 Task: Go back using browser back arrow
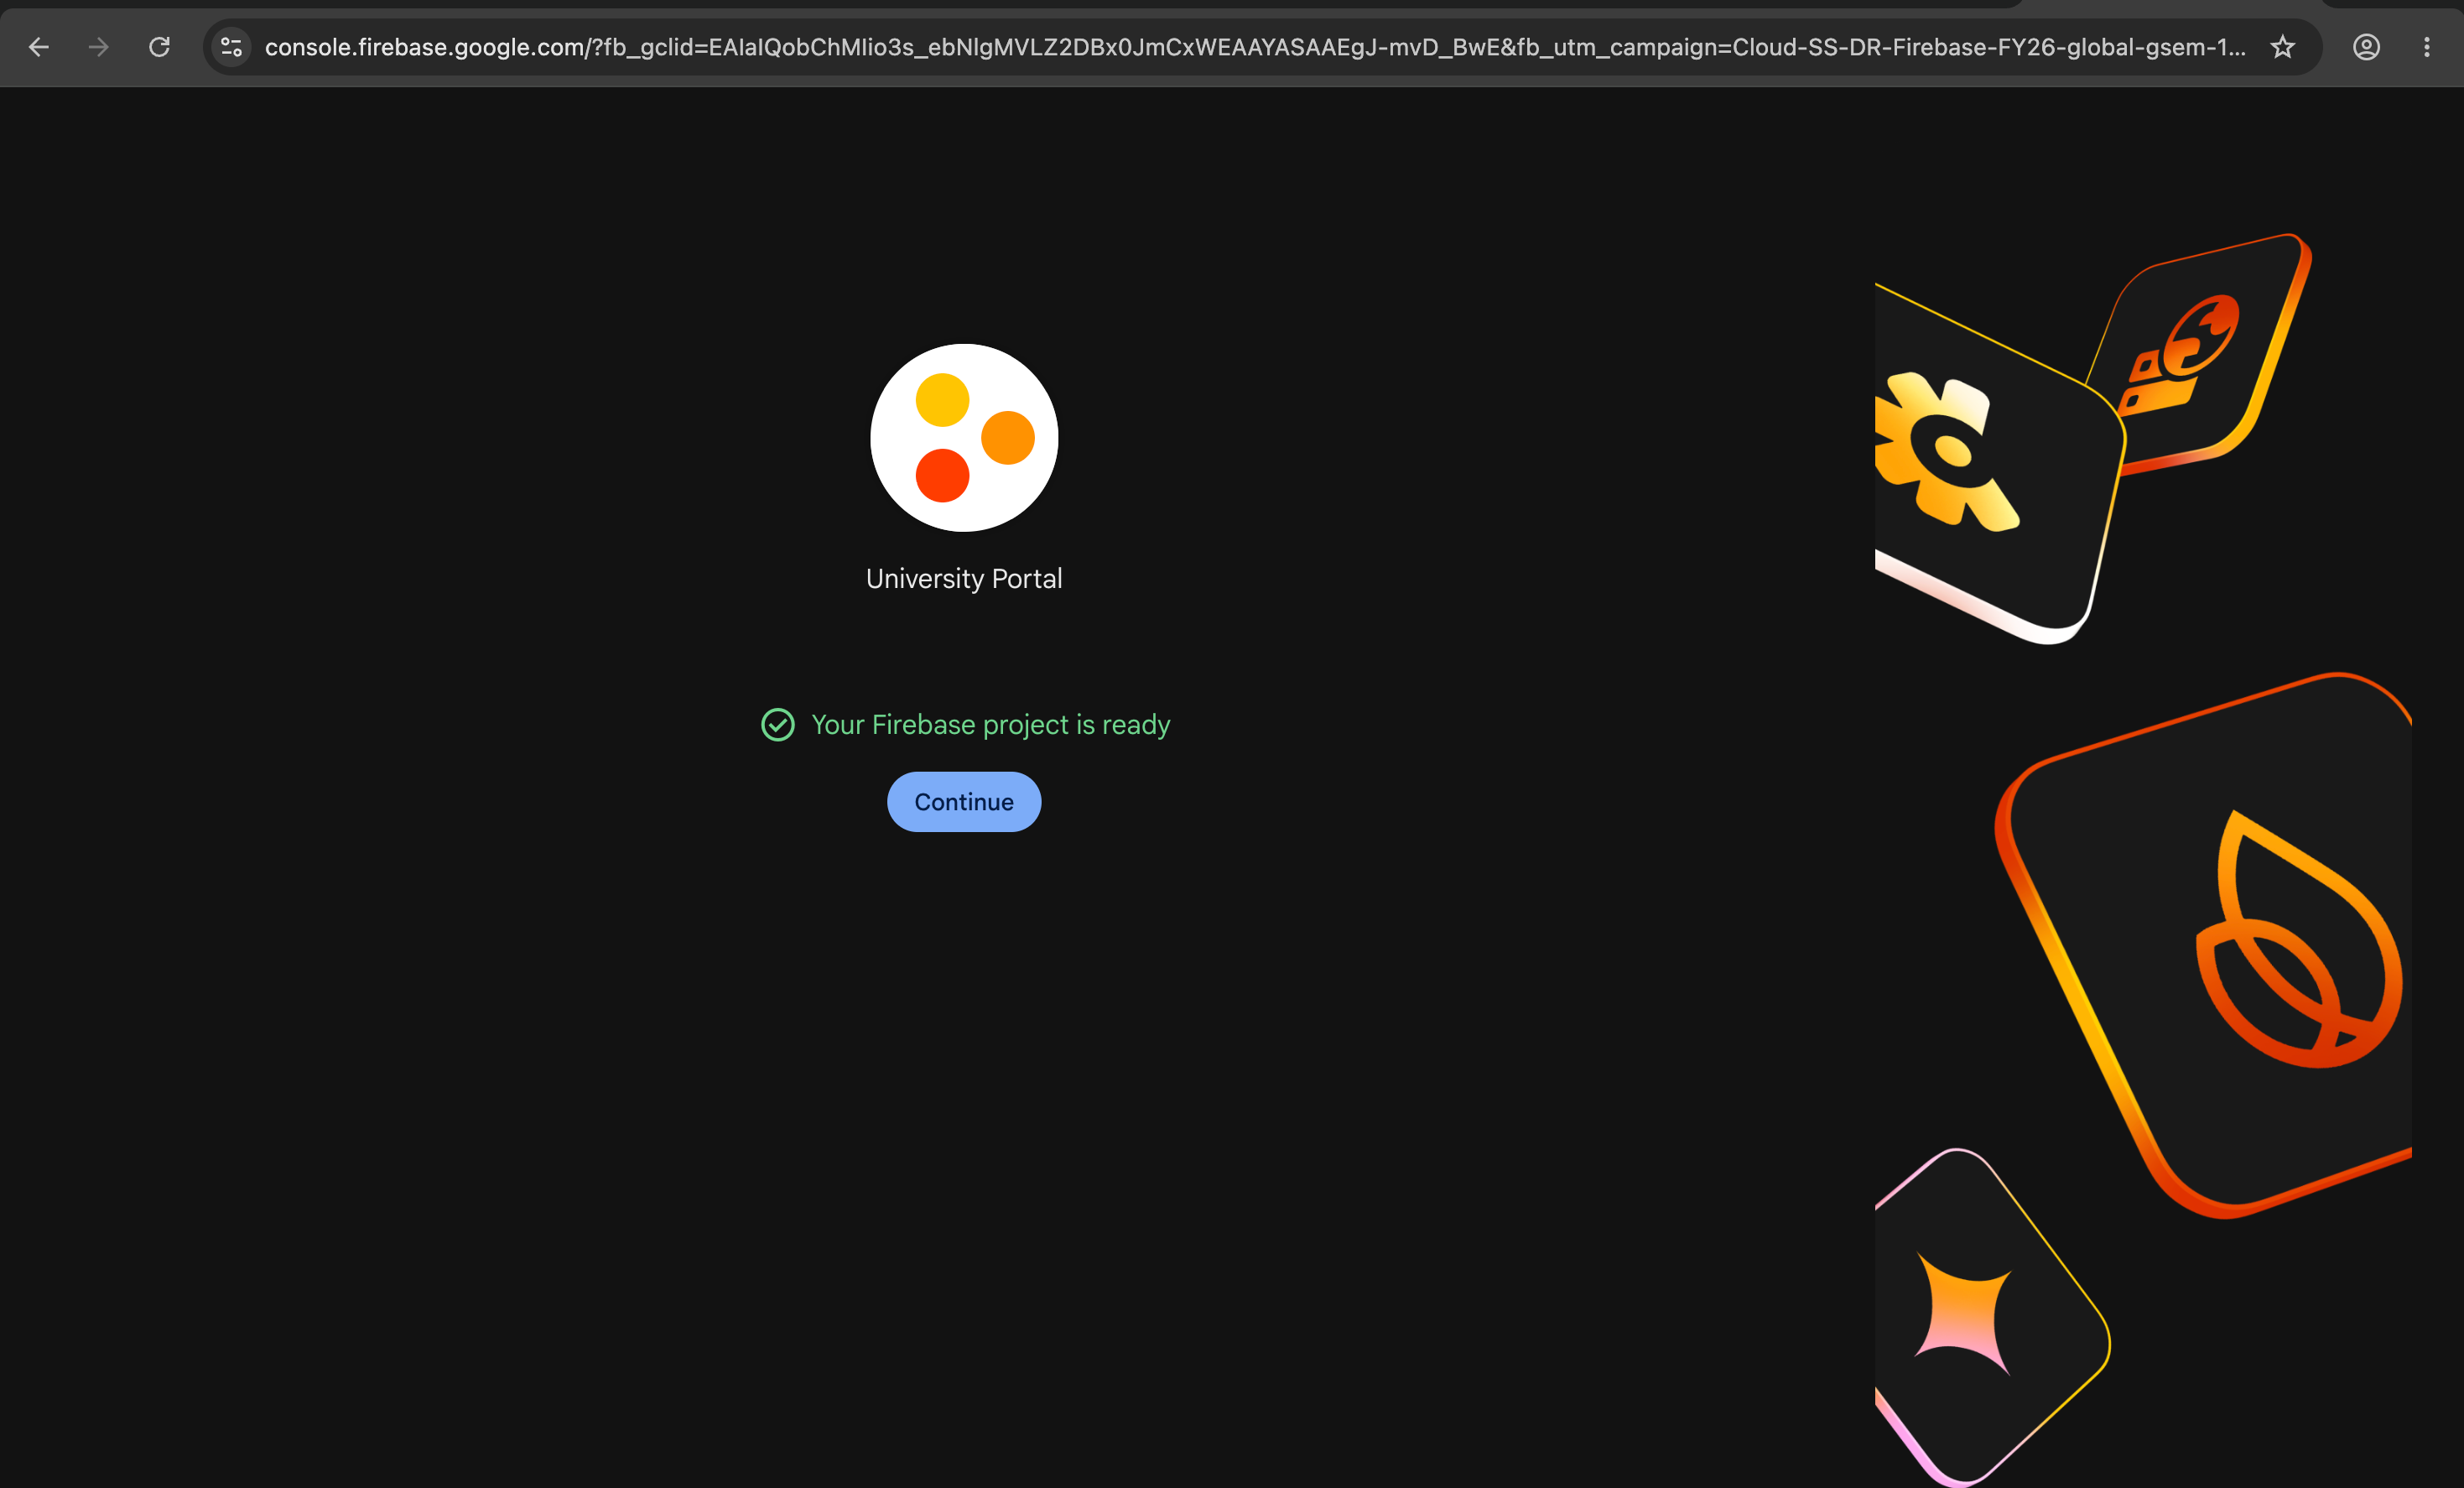(x=39, y=47)
